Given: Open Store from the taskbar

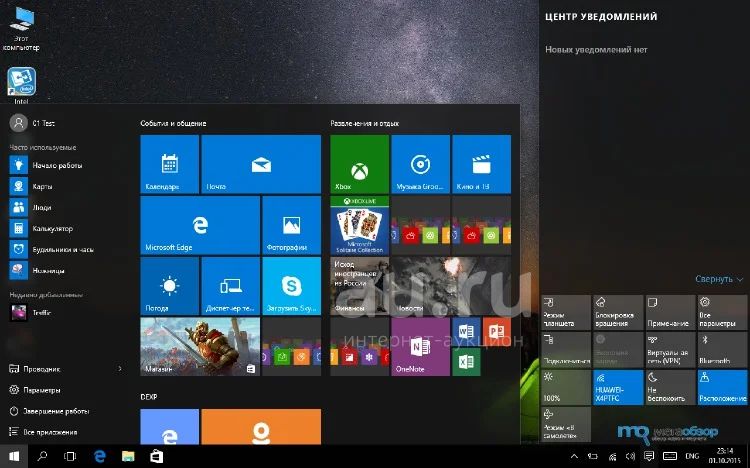Looking at the screenshot, I should coord(156,456).
